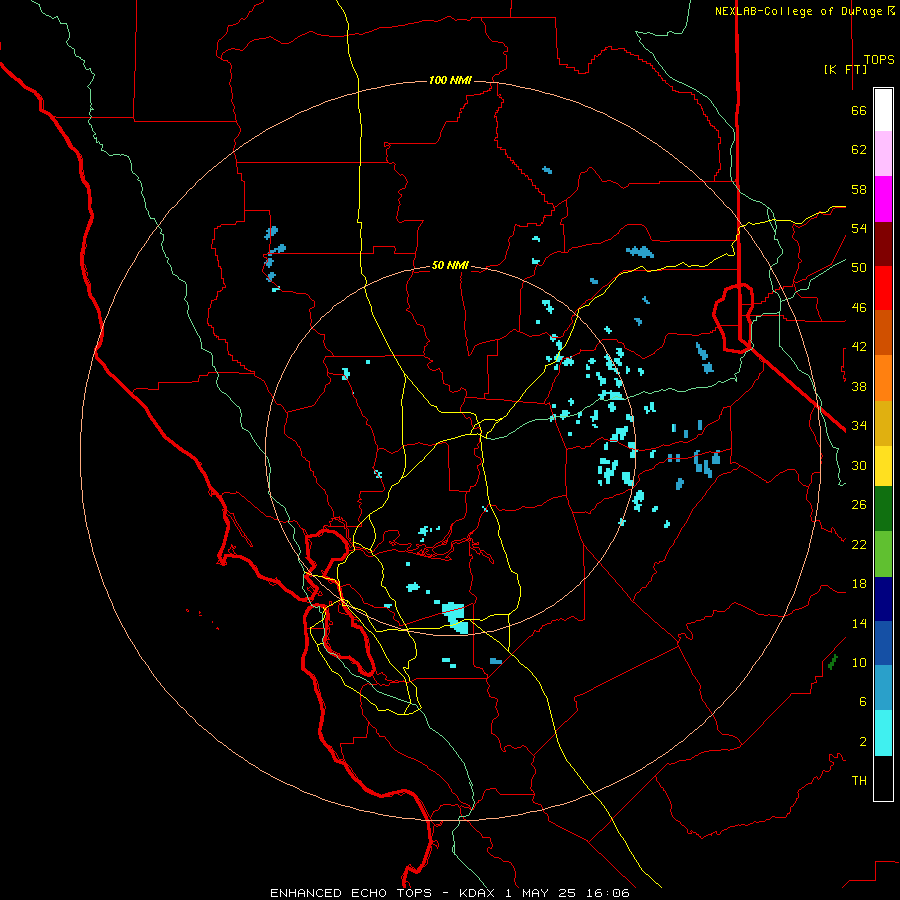The height and width of the screenshot is (900, 900).
Task: Click the "66" legend value
Action: tap(859, 110)
